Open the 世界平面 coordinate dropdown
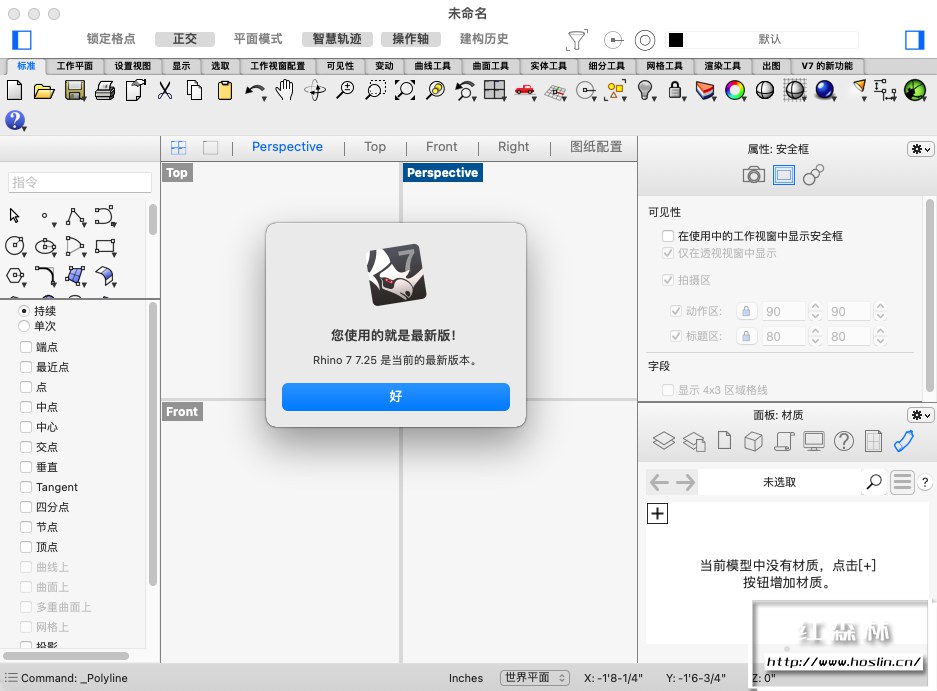The width and height of the screenshot is (937, 691). [x=535, y=677]
